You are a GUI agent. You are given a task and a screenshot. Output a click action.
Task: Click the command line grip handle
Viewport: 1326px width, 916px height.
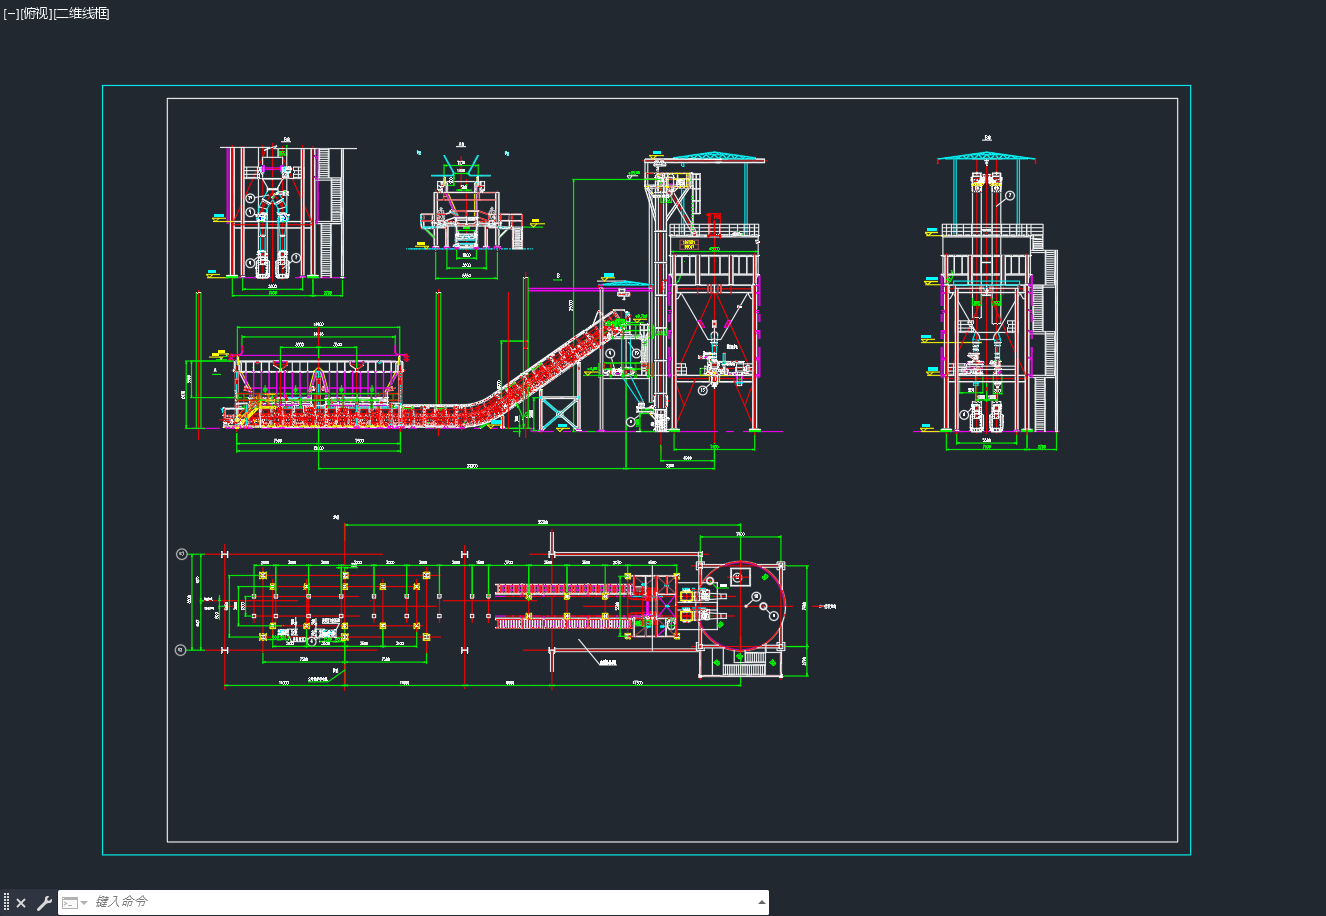[x=6, y=903]
